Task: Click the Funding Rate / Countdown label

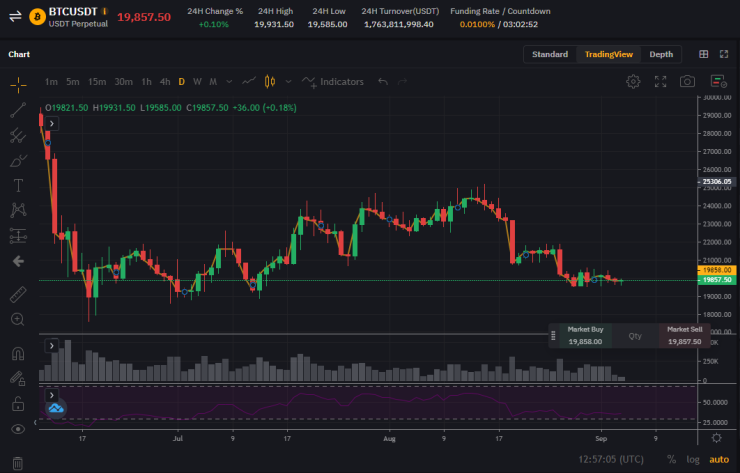Action: pyautogui.click(x=500, y=11)
